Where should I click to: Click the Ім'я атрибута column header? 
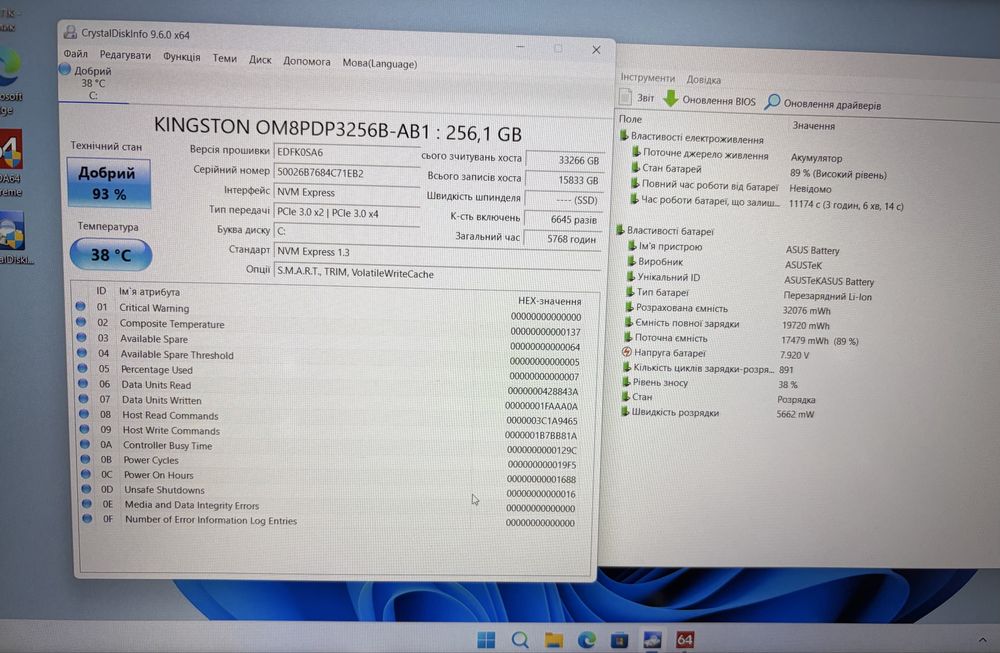coord(149,291)
